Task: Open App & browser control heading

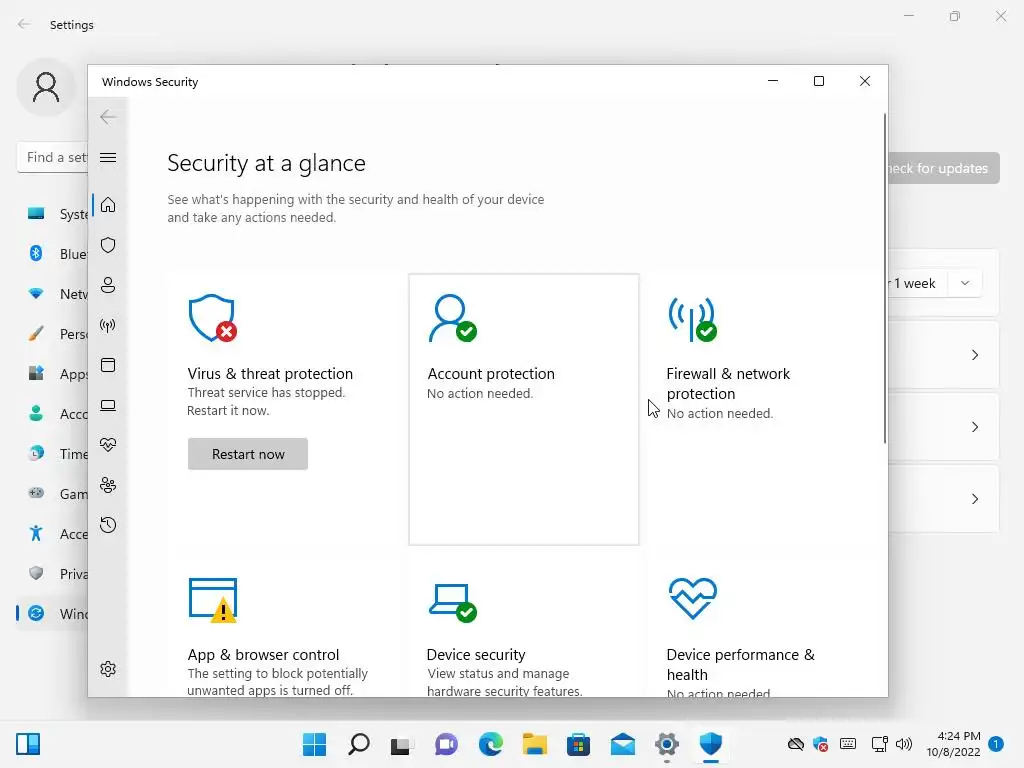Action: pyautogui.click(x=263, y=654)
